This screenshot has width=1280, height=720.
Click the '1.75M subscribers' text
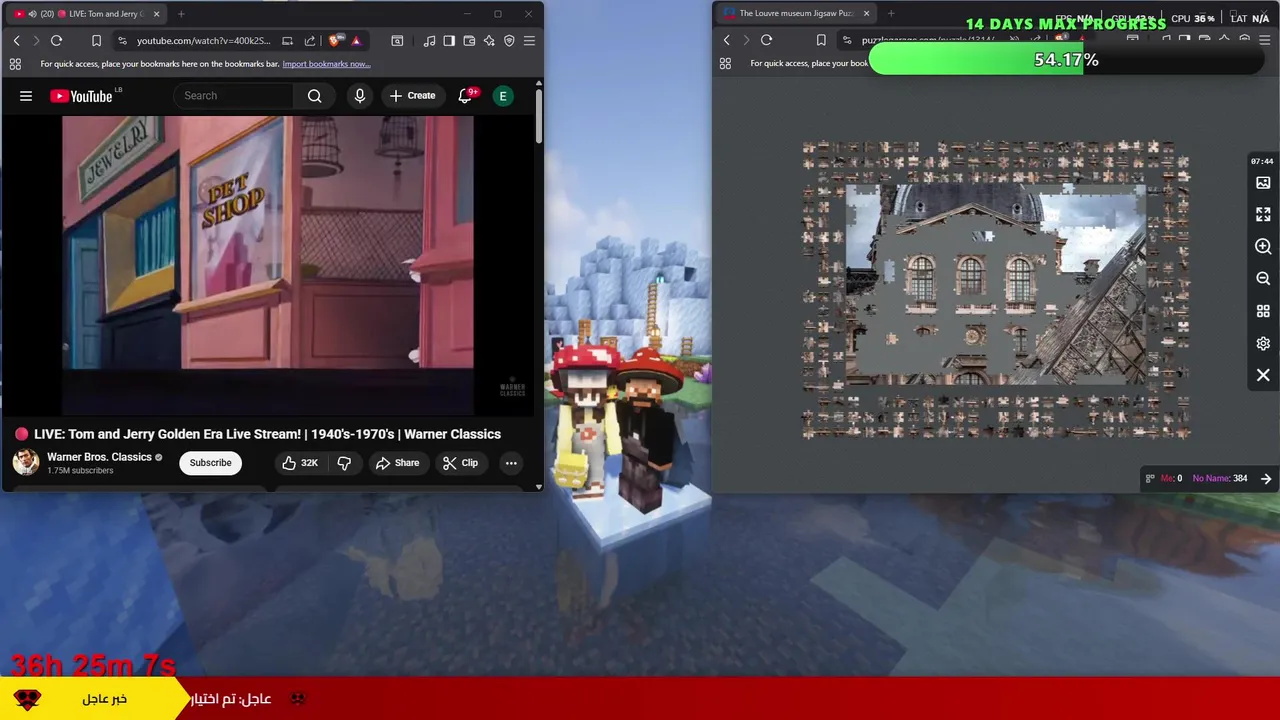click(80, 471)
